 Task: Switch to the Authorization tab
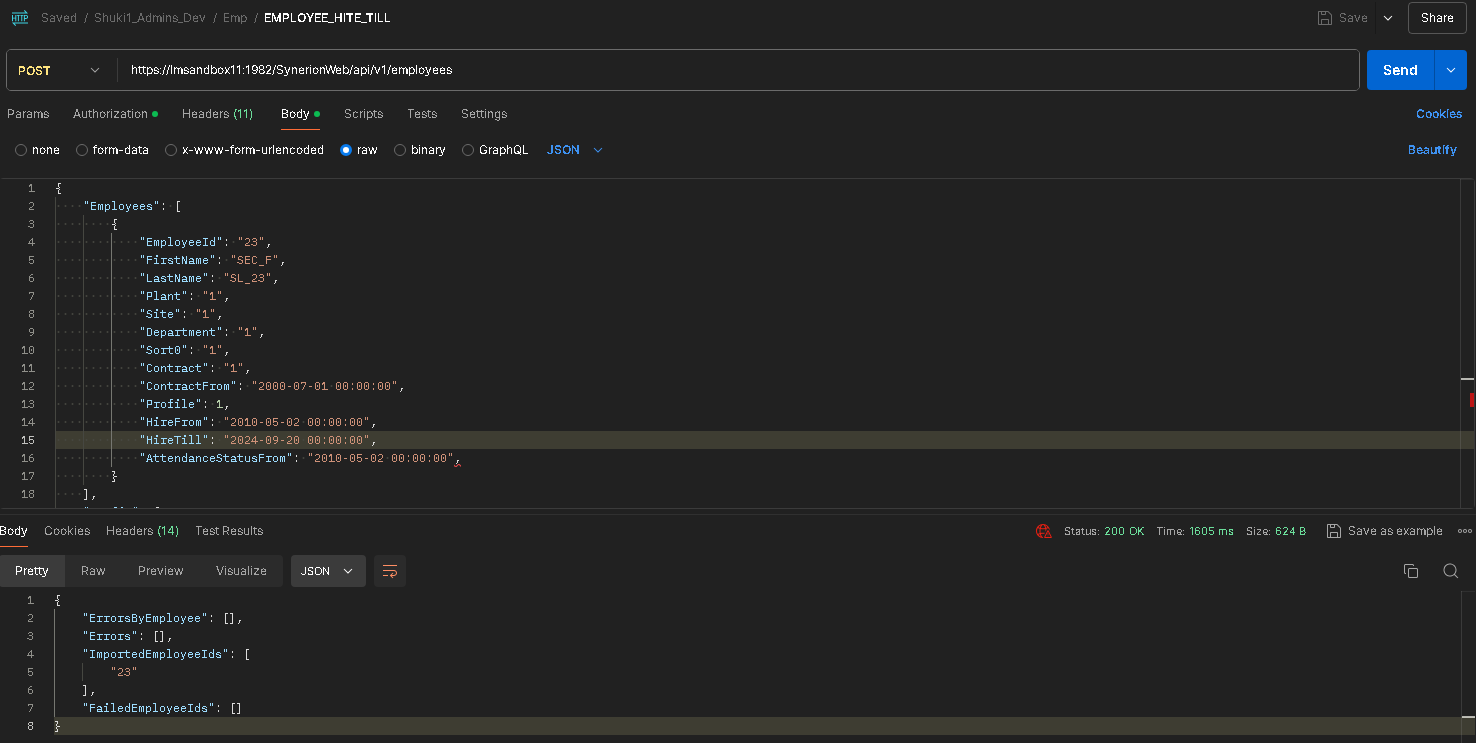coord(115,114)
